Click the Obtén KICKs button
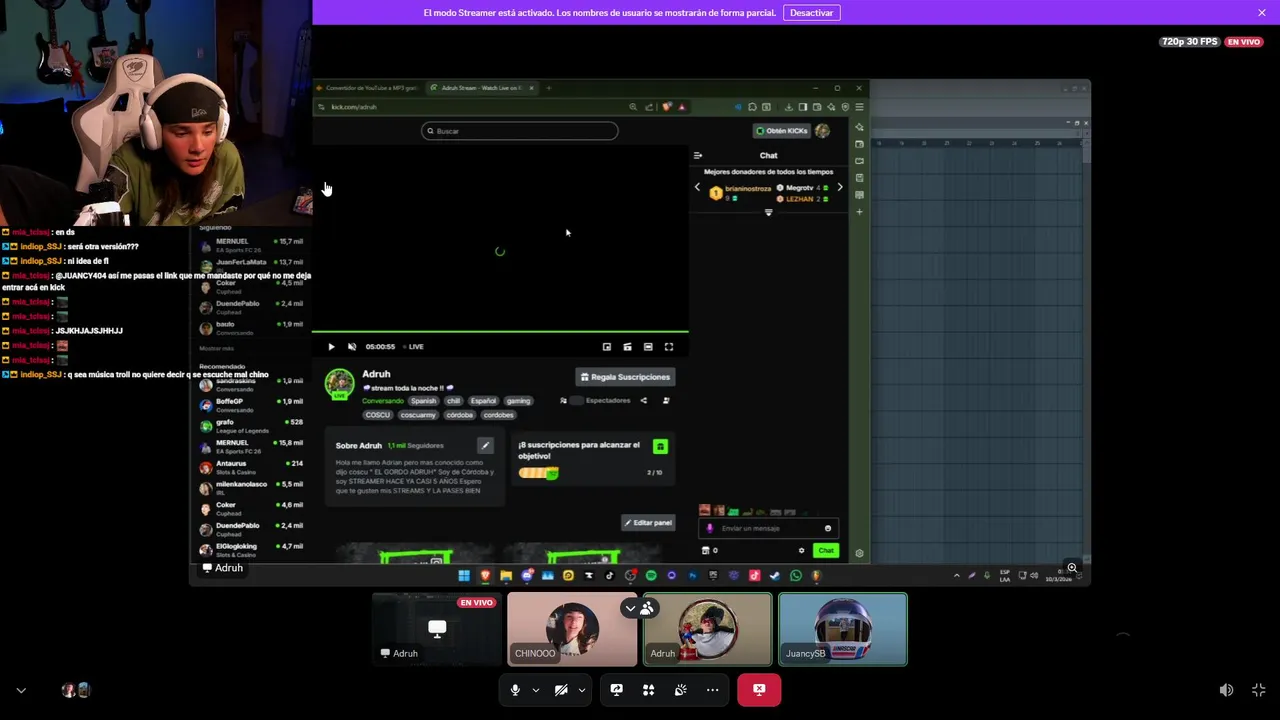 pos(782,131)
